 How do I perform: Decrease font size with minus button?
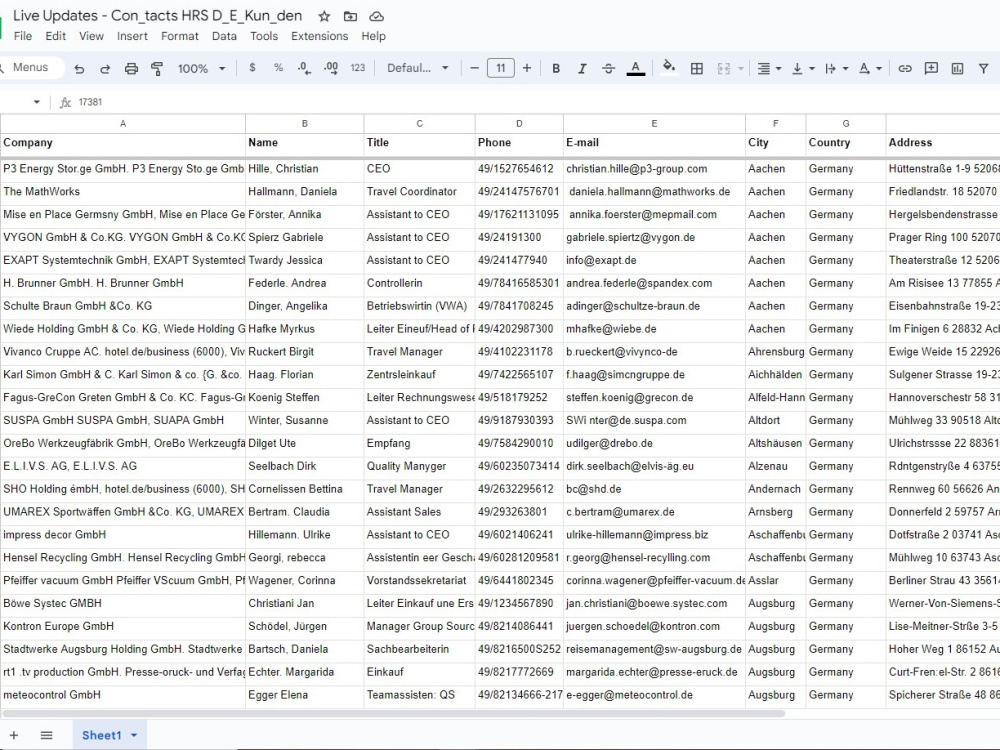474,68
